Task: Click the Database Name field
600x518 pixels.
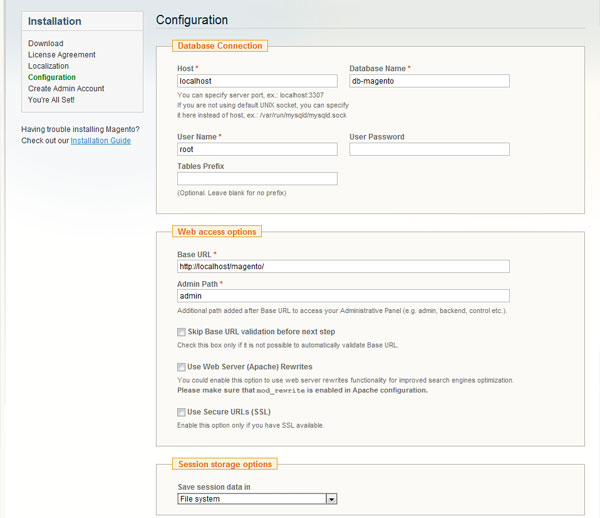Action: point(429,81)
